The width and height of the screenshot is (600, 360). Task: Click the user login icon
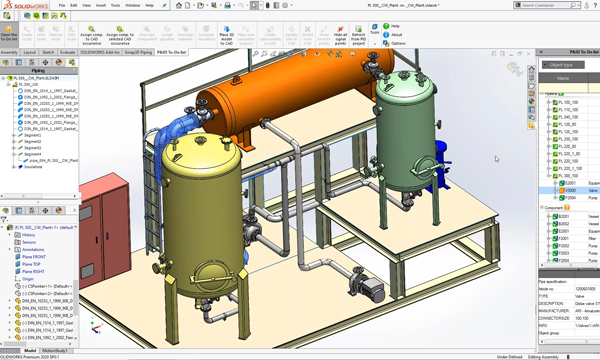click(586, 5)
